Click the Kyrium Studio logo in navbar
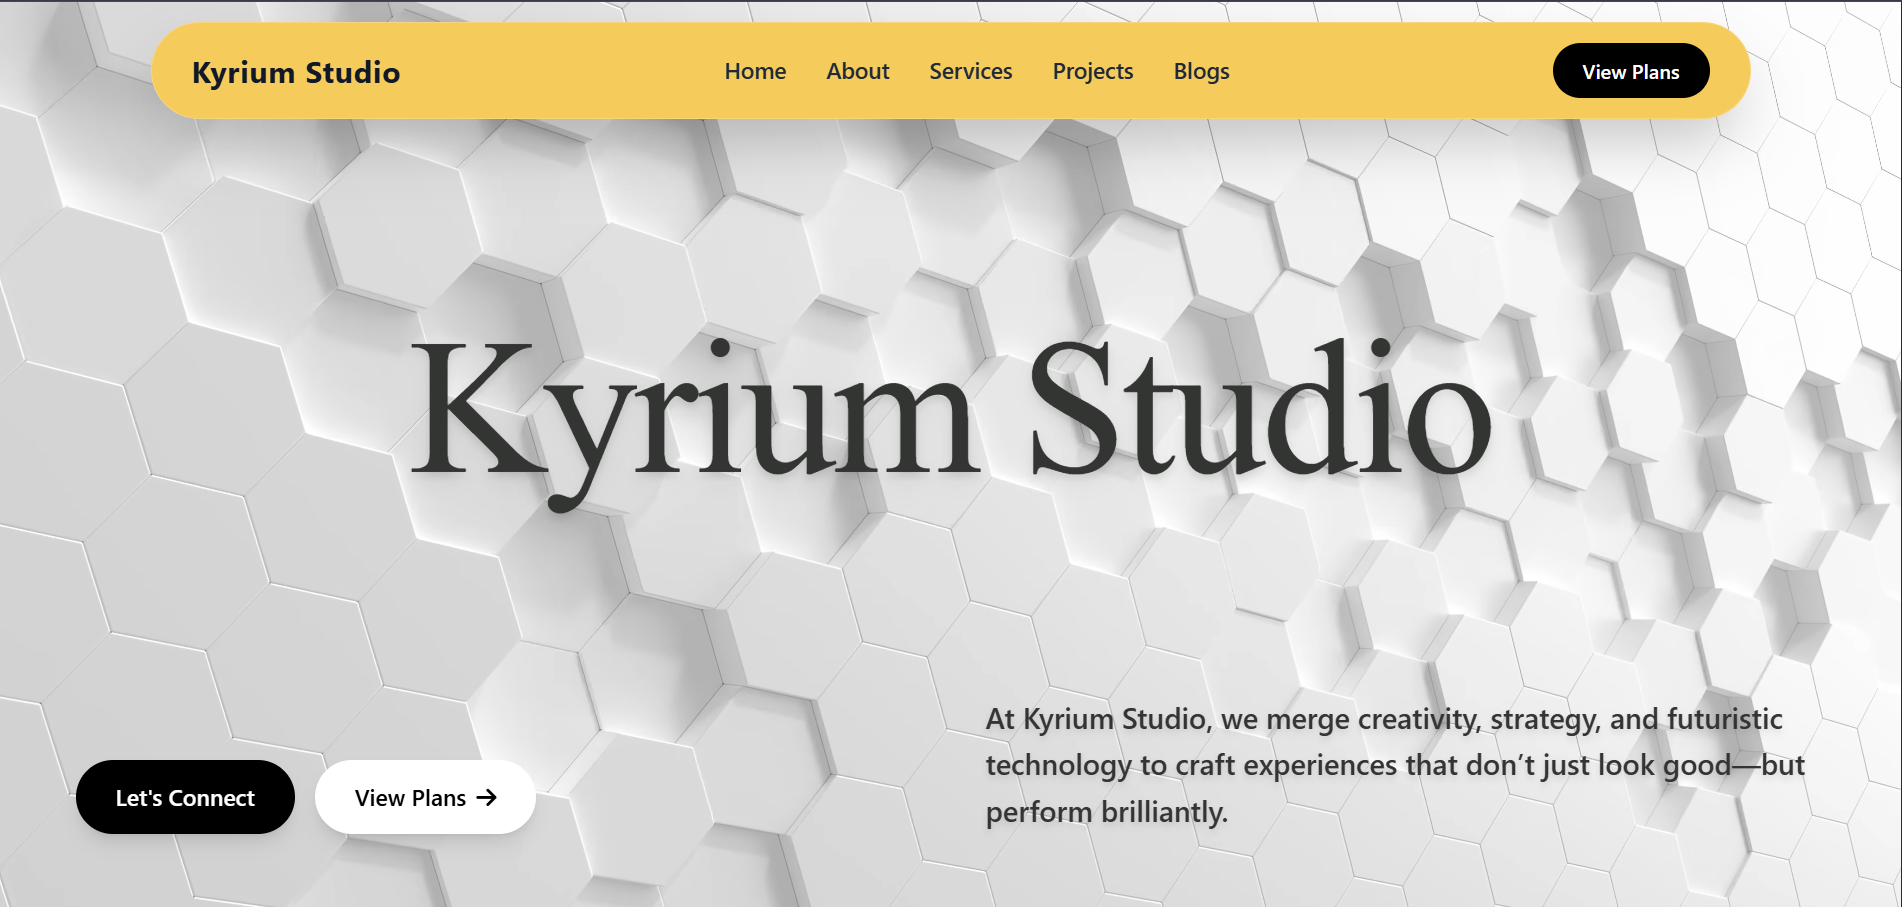 (x=296, y=72)
